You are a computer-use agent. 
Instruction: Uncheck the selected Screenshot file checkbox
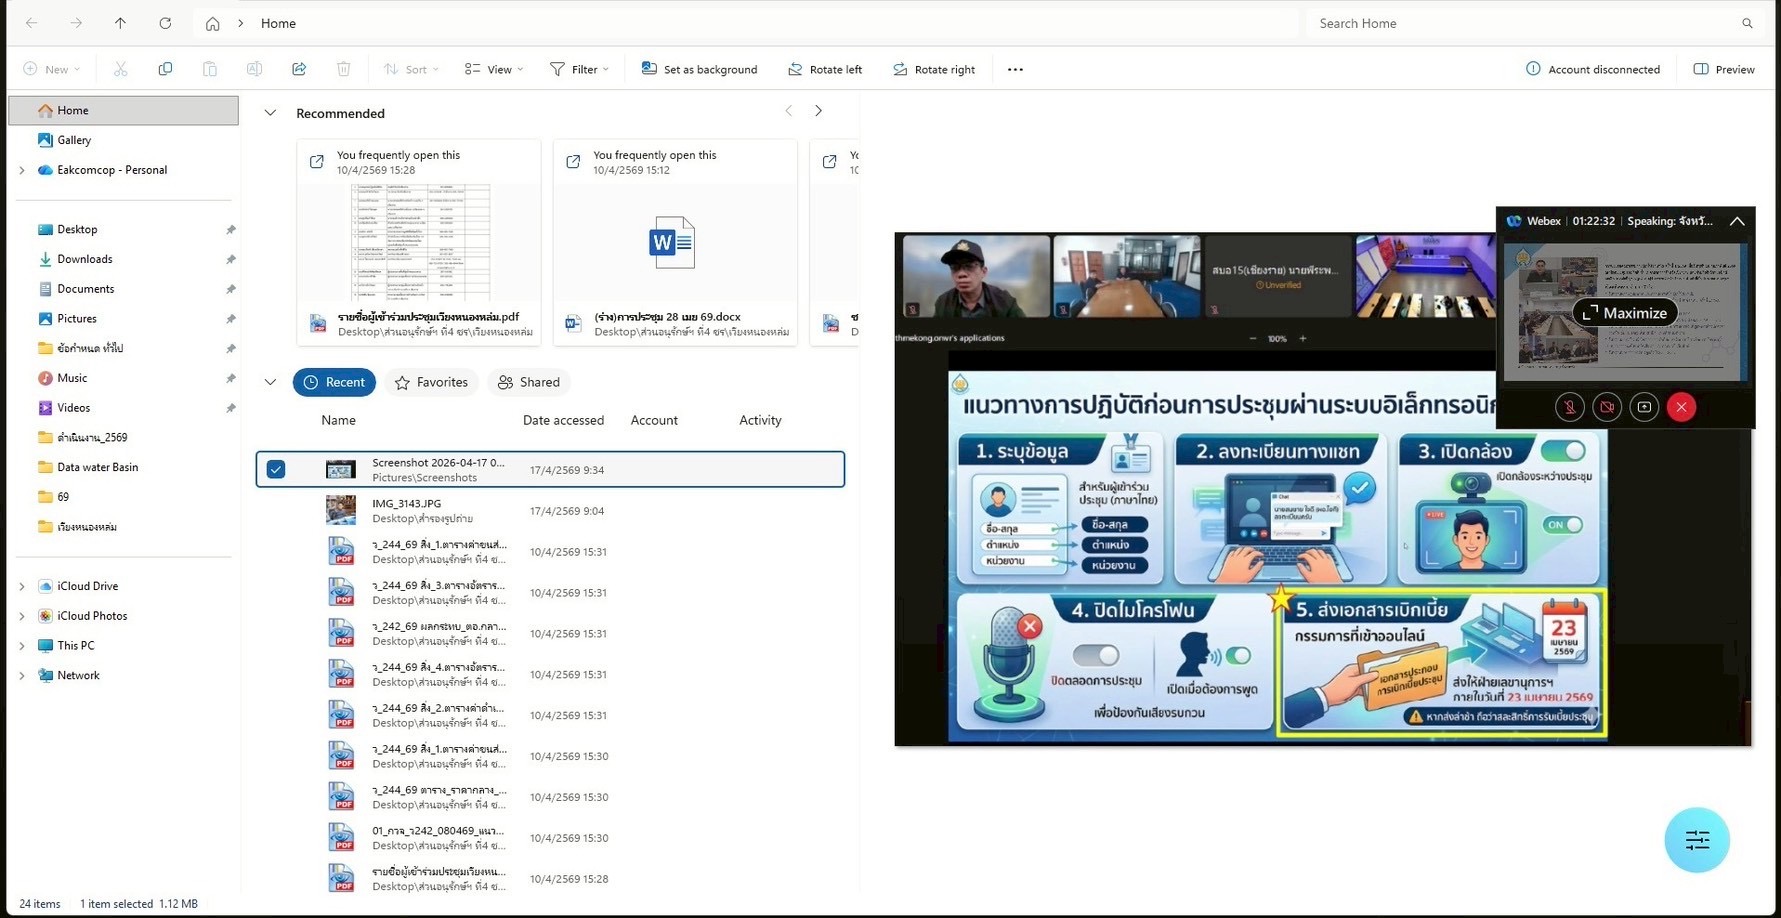pyautogui.click(x=276, y=469)
